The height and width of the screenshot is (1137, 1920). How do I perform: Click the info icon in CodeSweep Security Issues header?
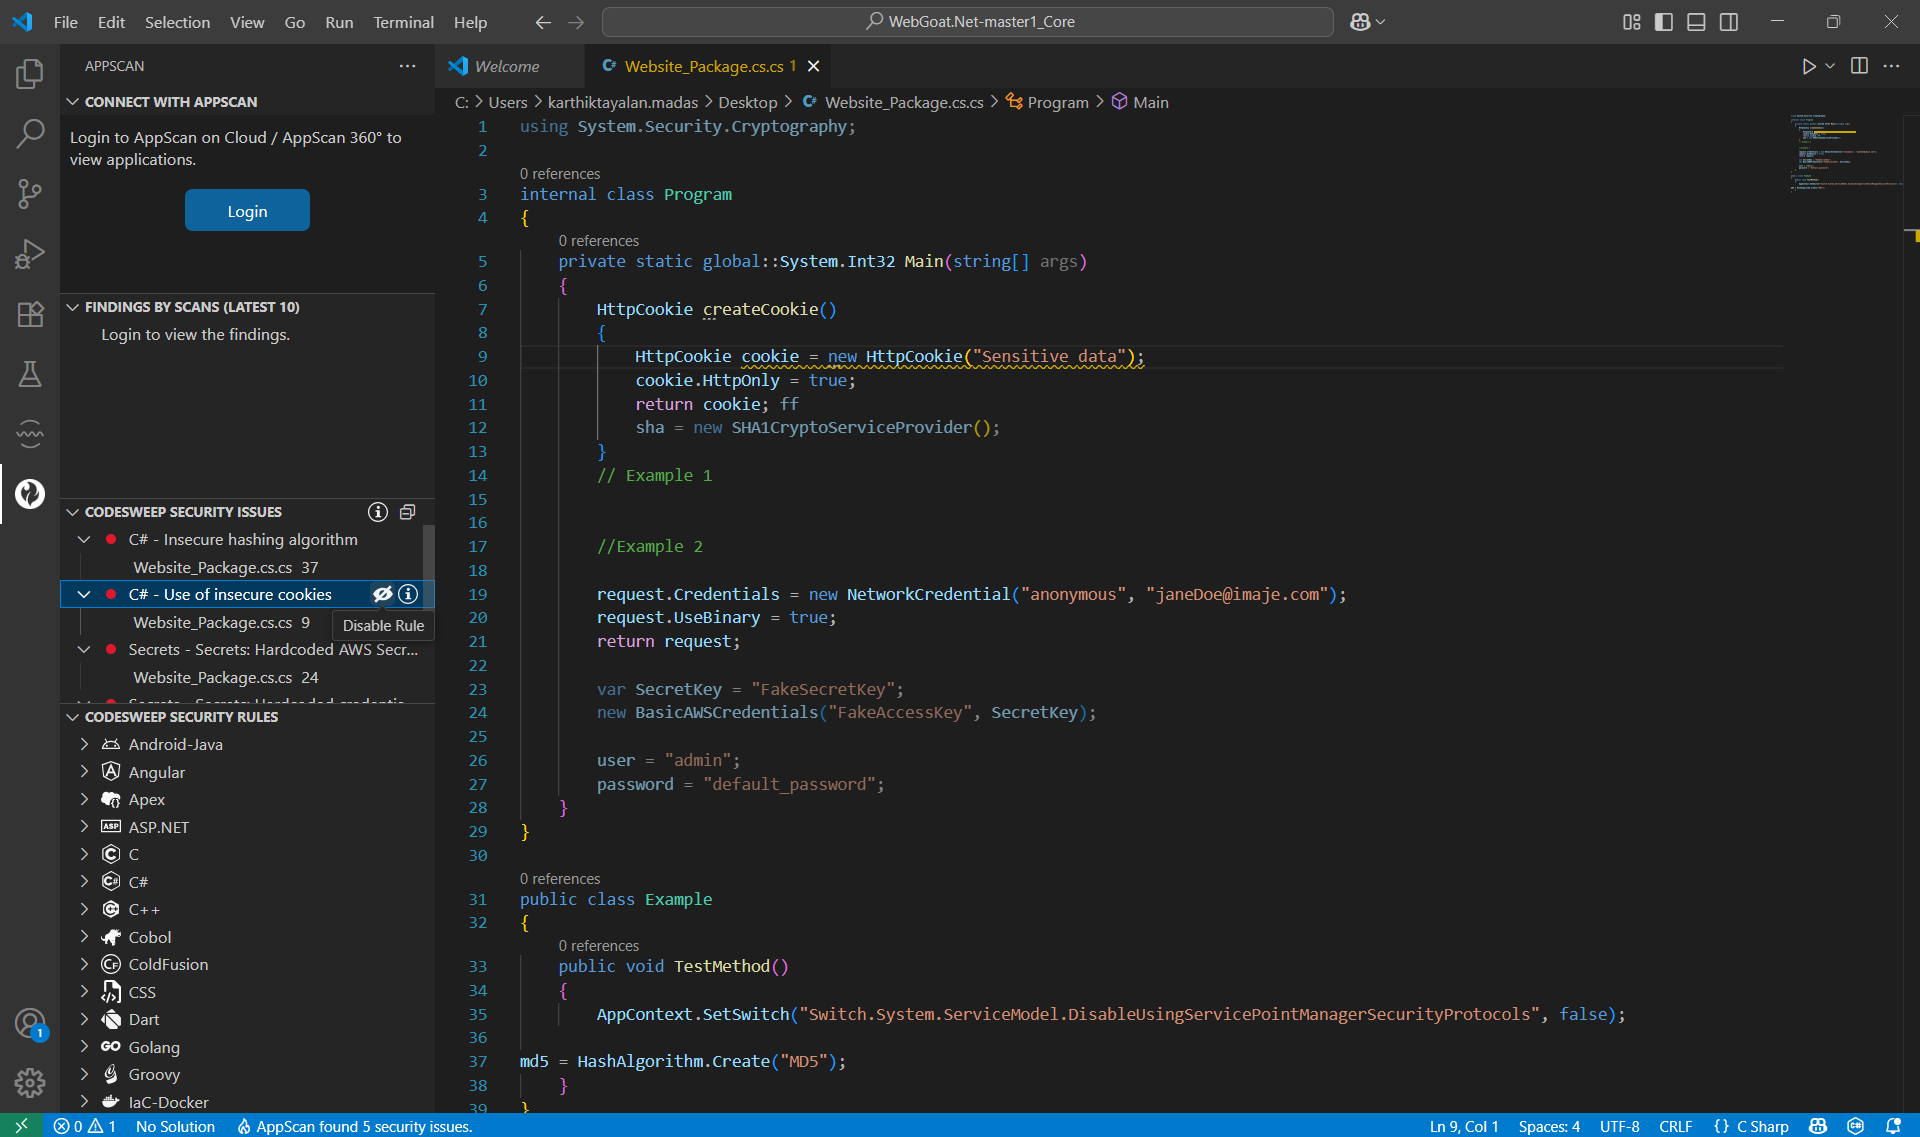point(377,512)
